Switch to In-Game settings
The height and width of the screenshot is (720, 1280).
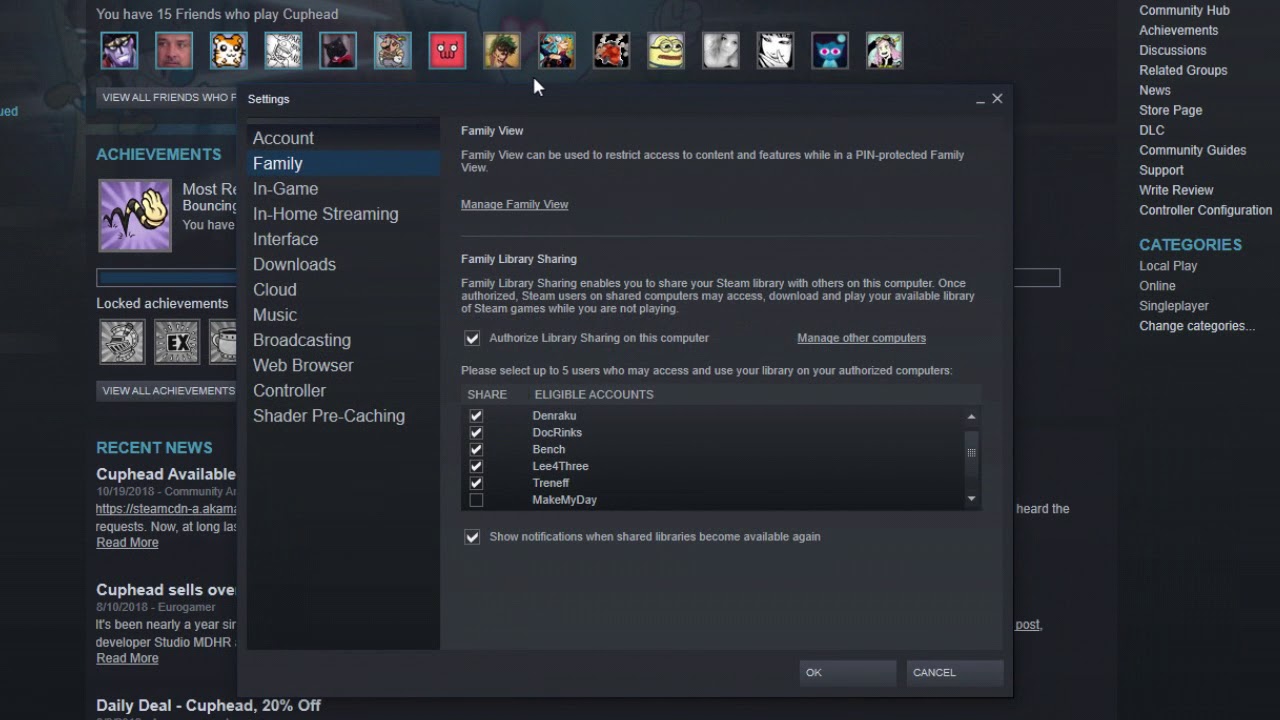[343, 189]
